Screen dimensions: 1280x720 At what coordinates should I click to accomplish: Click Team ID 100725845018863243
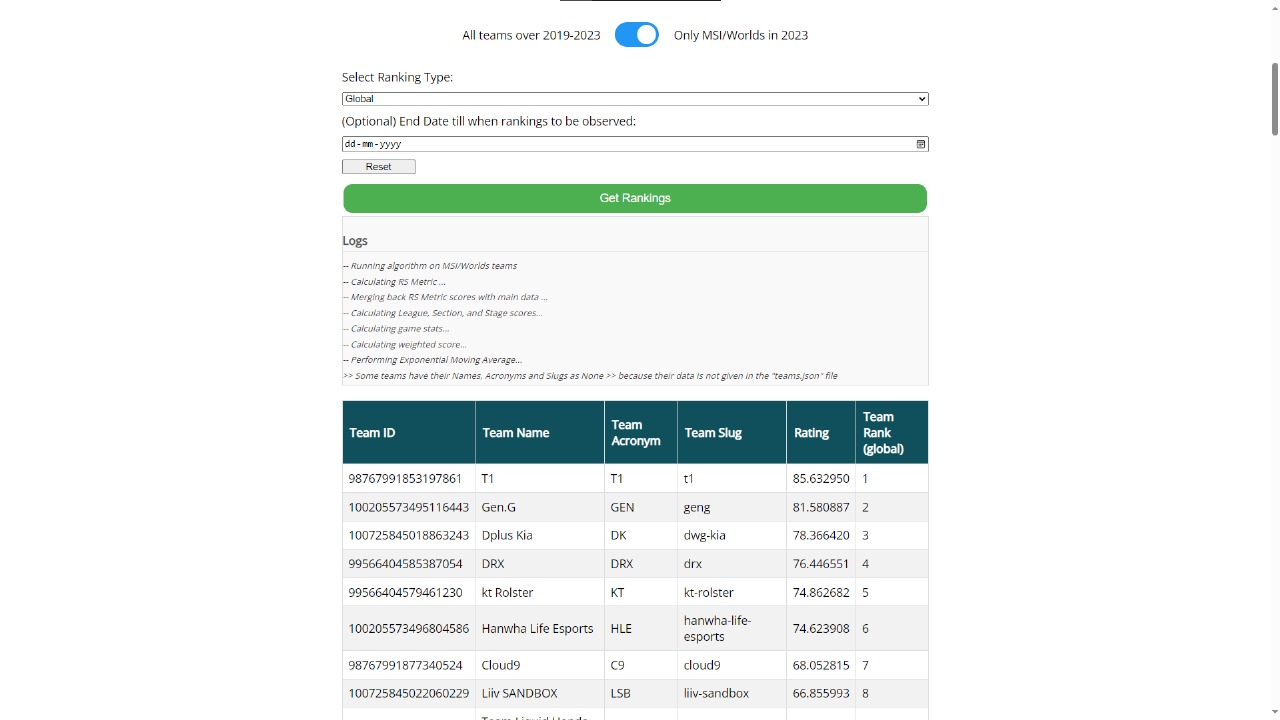(x=409, y=535)
